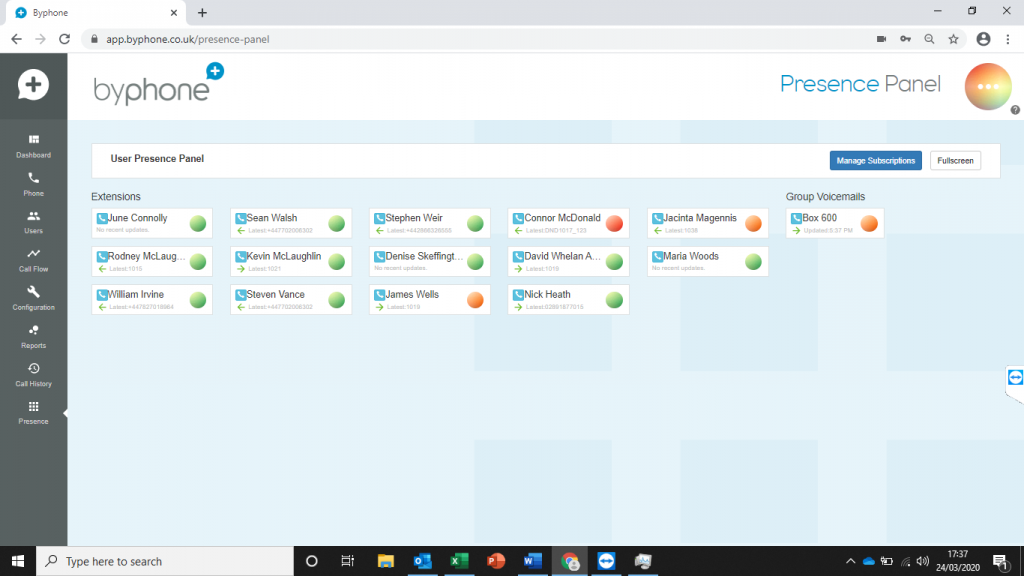The height and width of the screenshot is (576, 1024).
Task: Open Rodney McLaughlin extension card
Action: 152,262
